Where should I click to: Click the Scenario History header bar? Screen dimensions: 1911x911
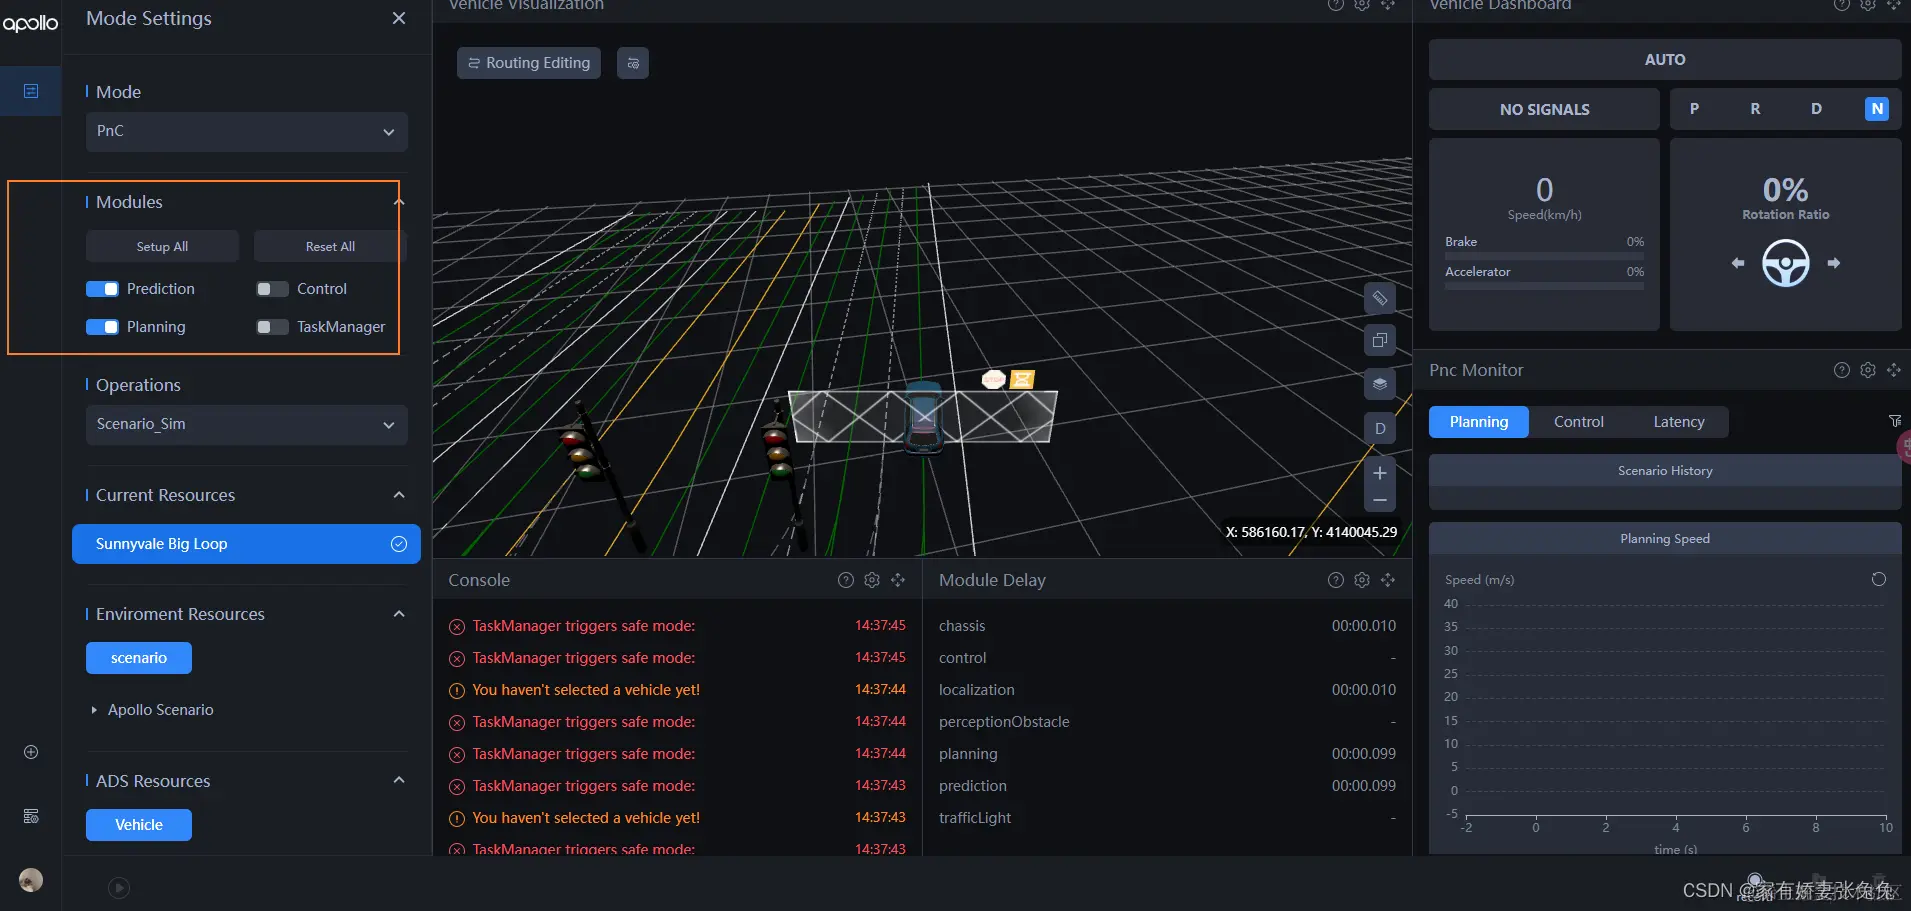tap(1665, 471)
